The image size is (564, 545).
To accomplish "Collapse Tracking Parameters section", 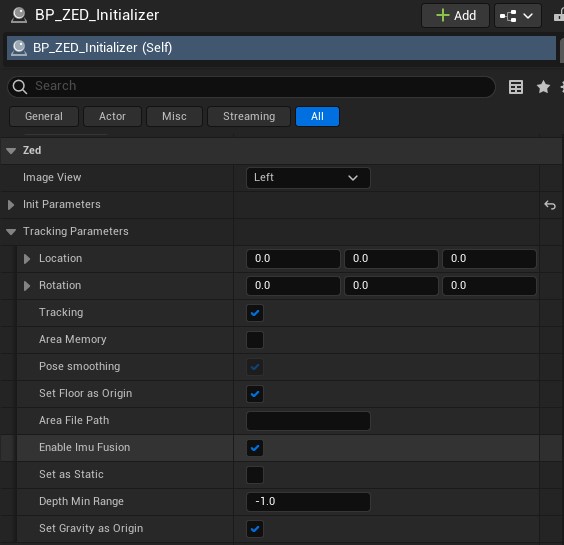I will [x=11, y=232].
